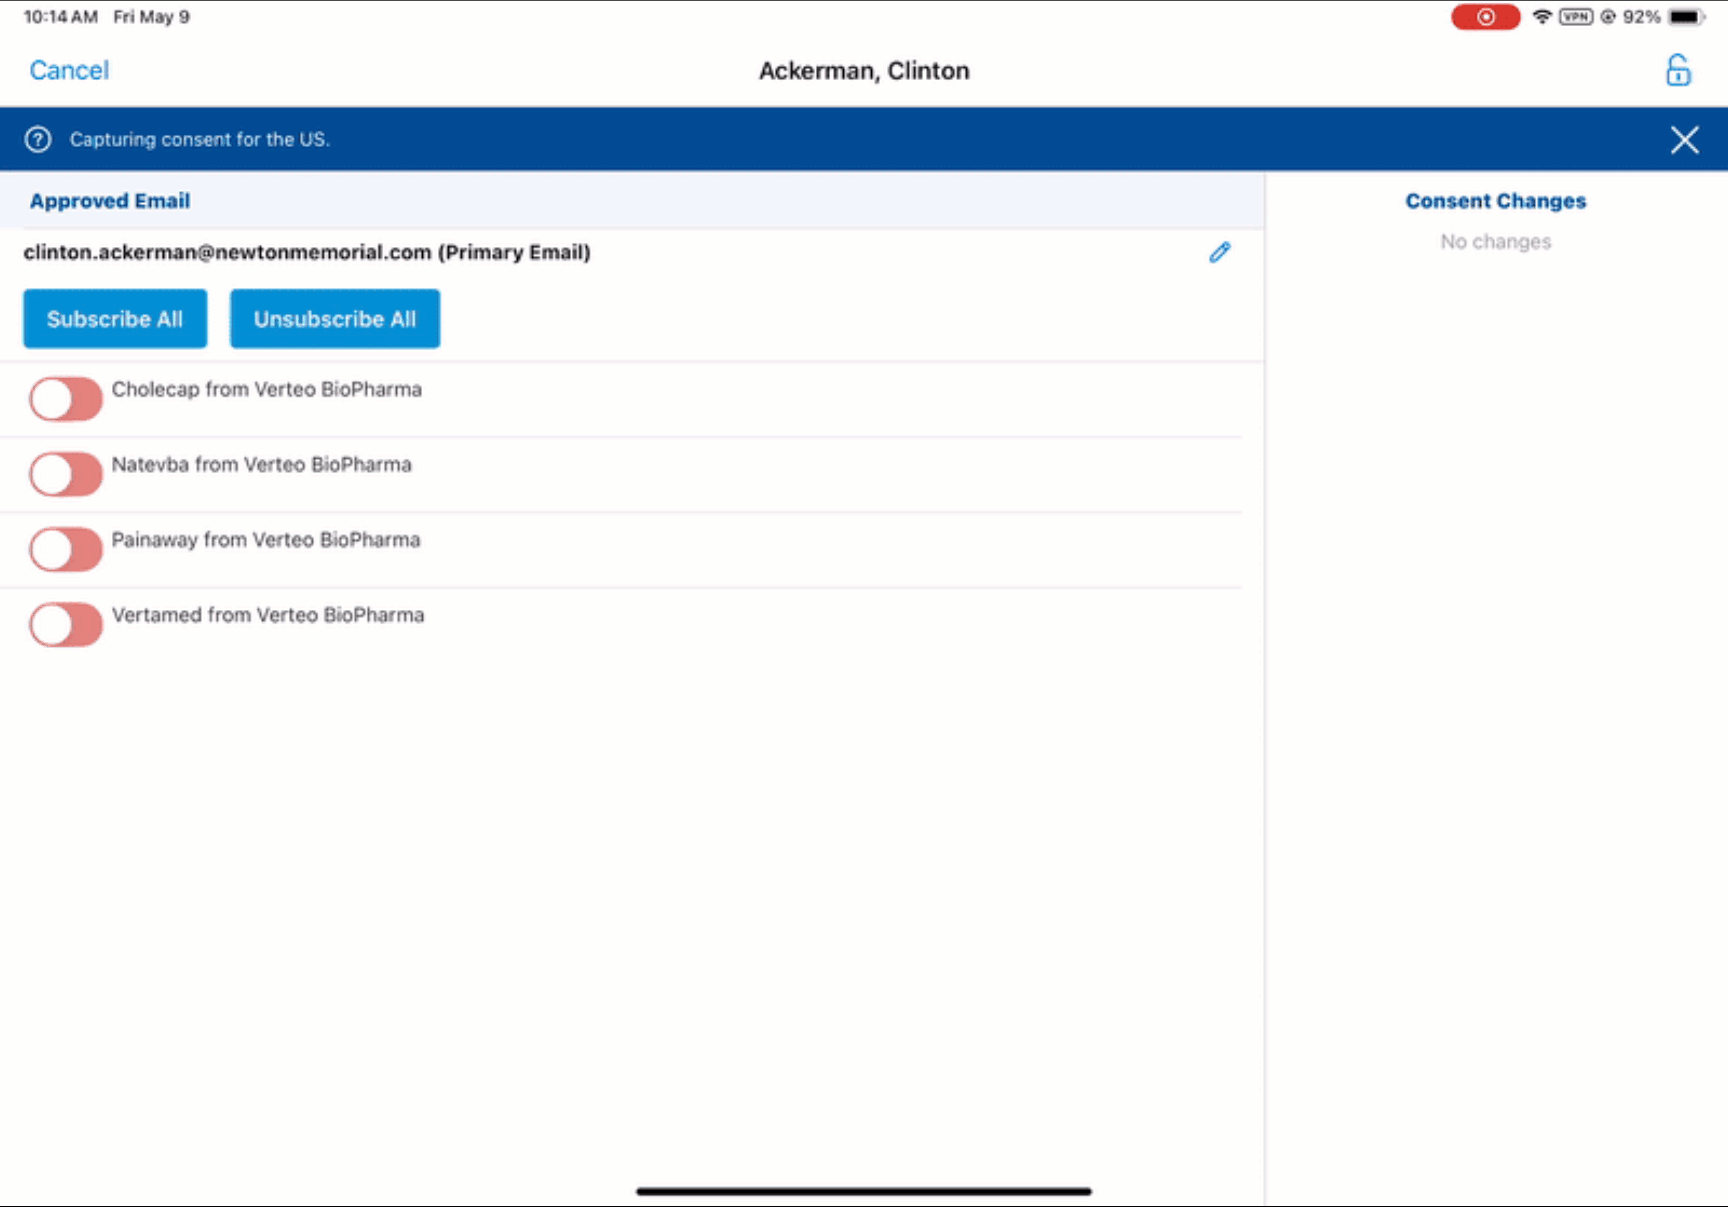Tap the Vertamed from Verteo BioPharma label
Image resolution: width=1728 pixels, height=1207 pixels.
coord(268,615)
